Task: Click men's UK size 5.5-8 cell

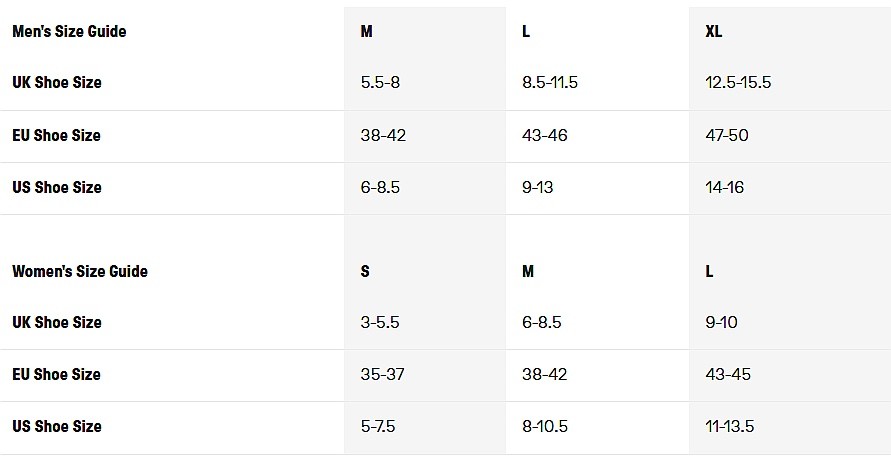Action: pyautogui.click(x=380, y=83)
